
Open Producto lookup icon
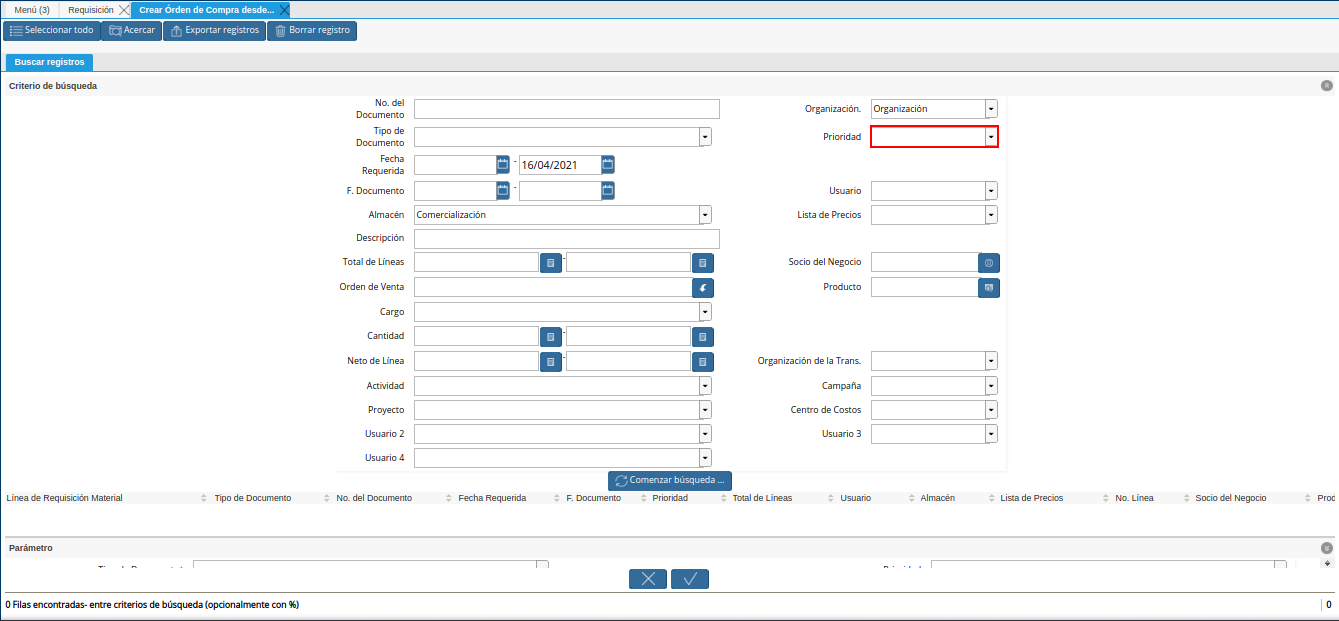[989, 288]
